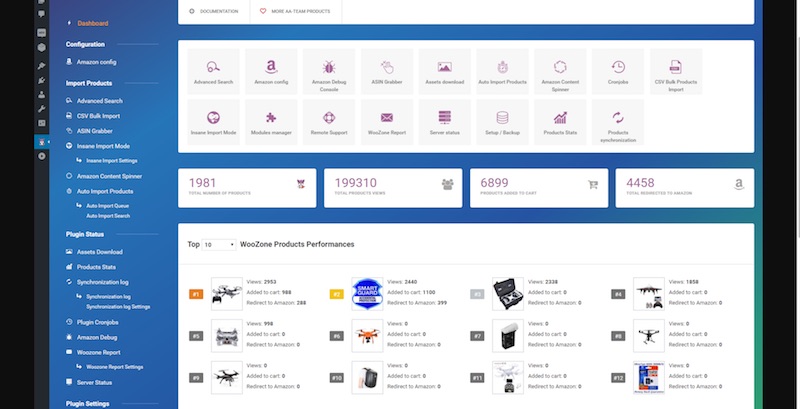Image resolution: width=800 pixels, height=409 pixels.
Task: Open the Server status tile
Action: coord(444,122)
